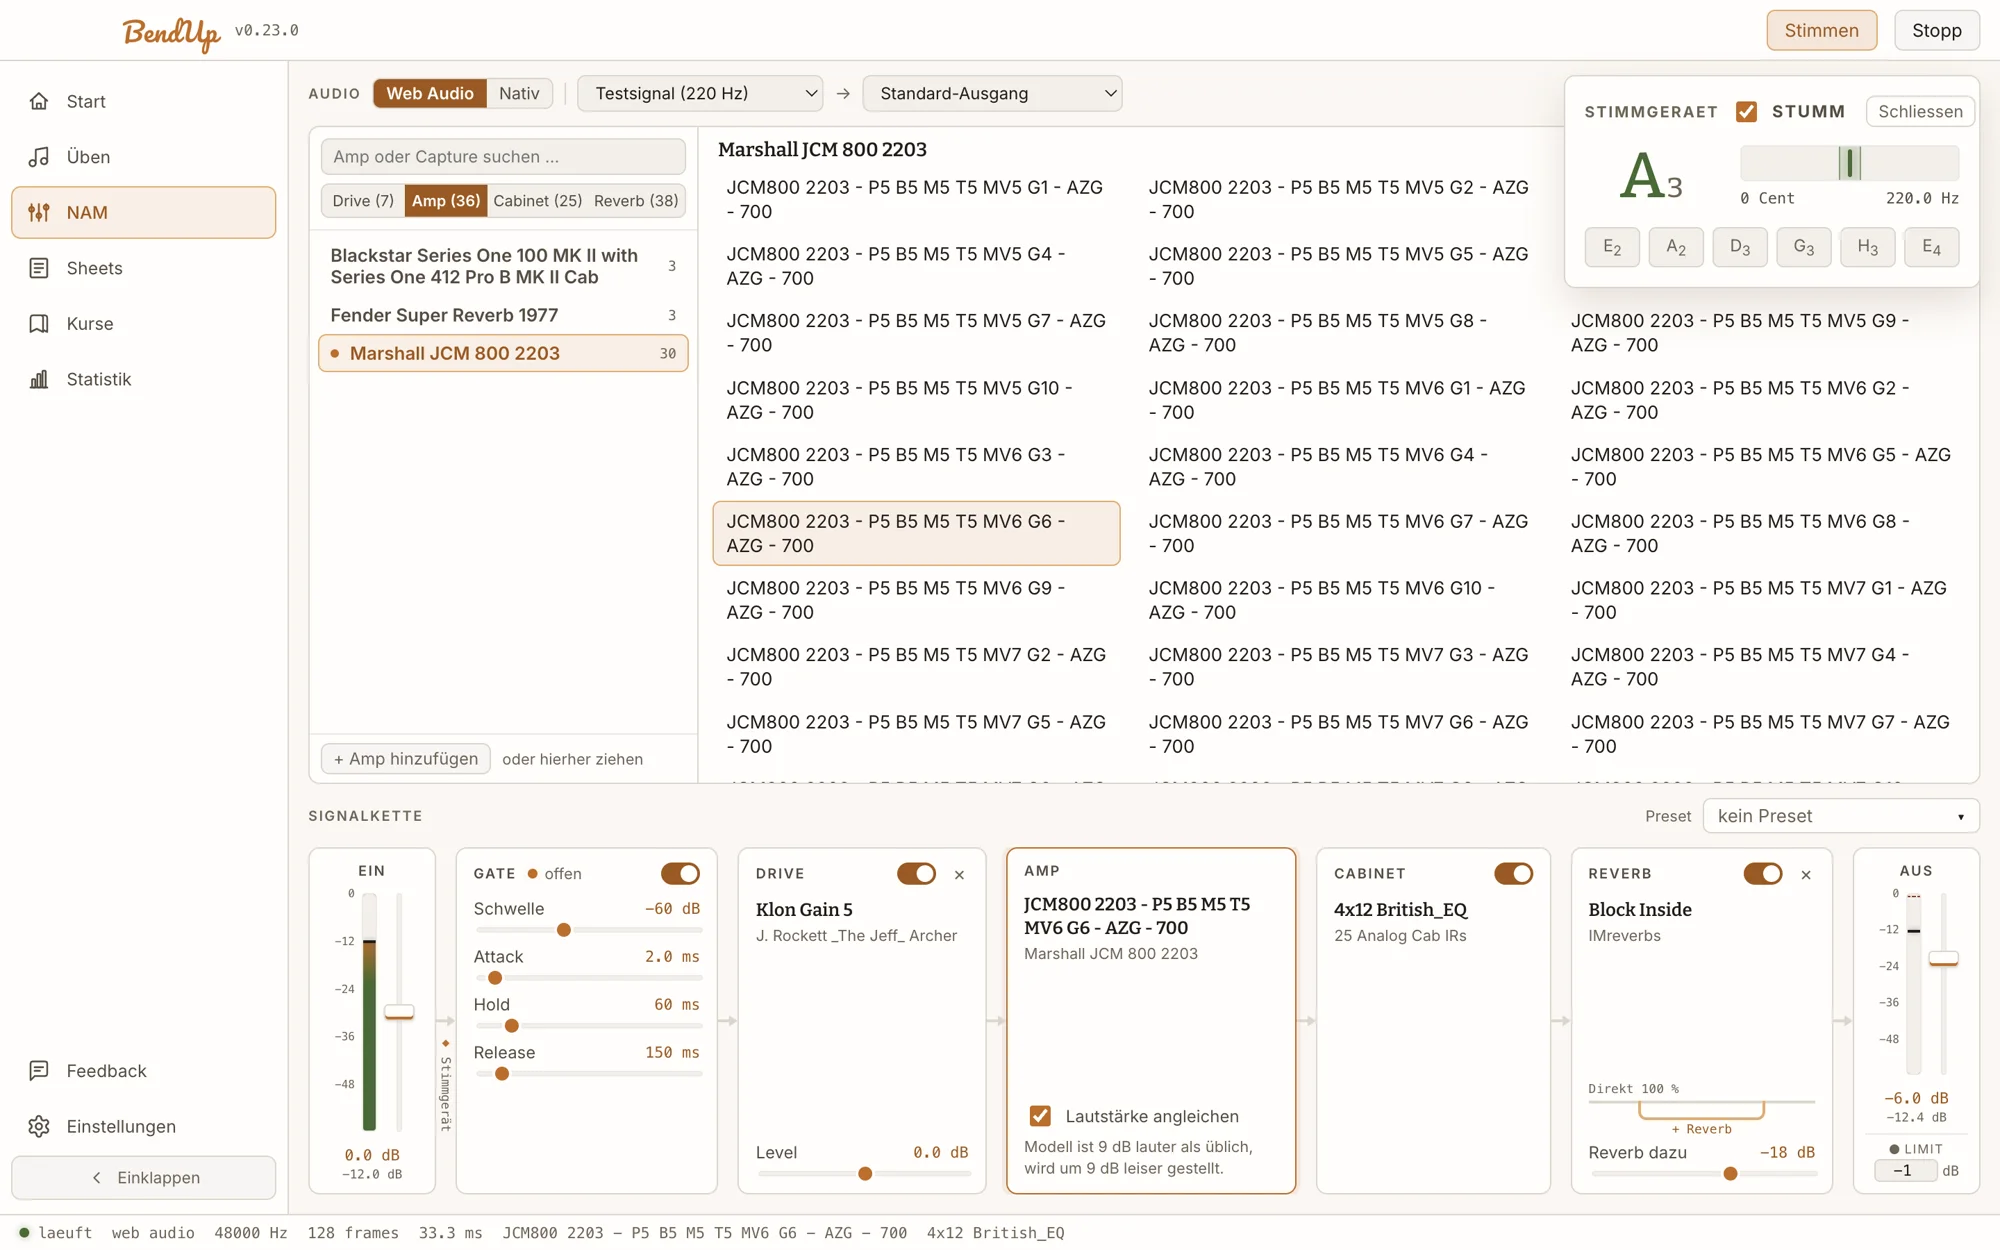Viewport: 2000px width, 1250px height.
Task: Remove the Reverb block with X
Action: pos(1806,875)
